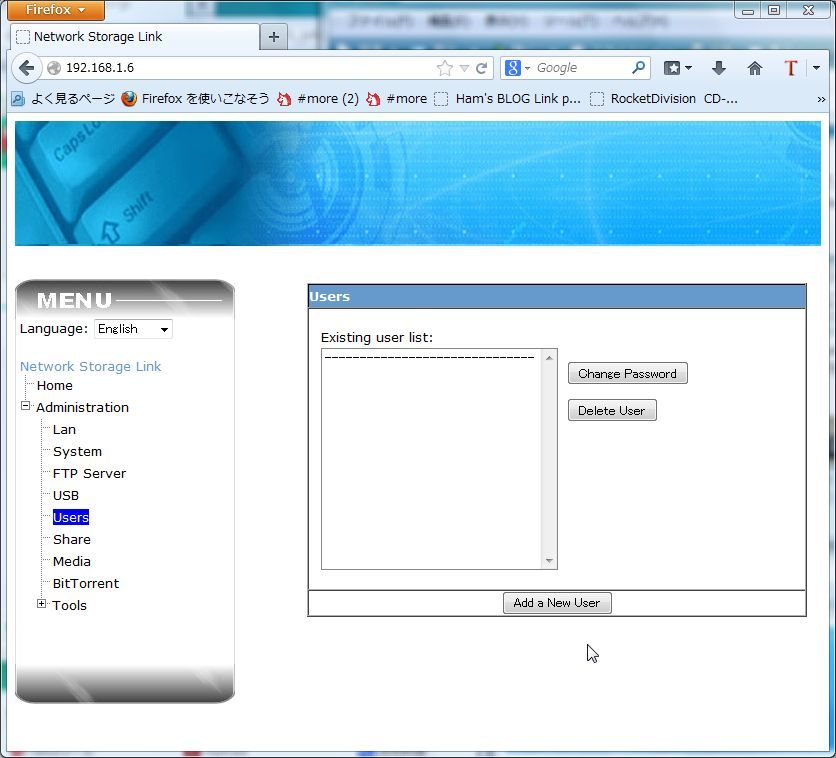Open the Firefox を使いこなそう bookmark

(x=195, y=99)
